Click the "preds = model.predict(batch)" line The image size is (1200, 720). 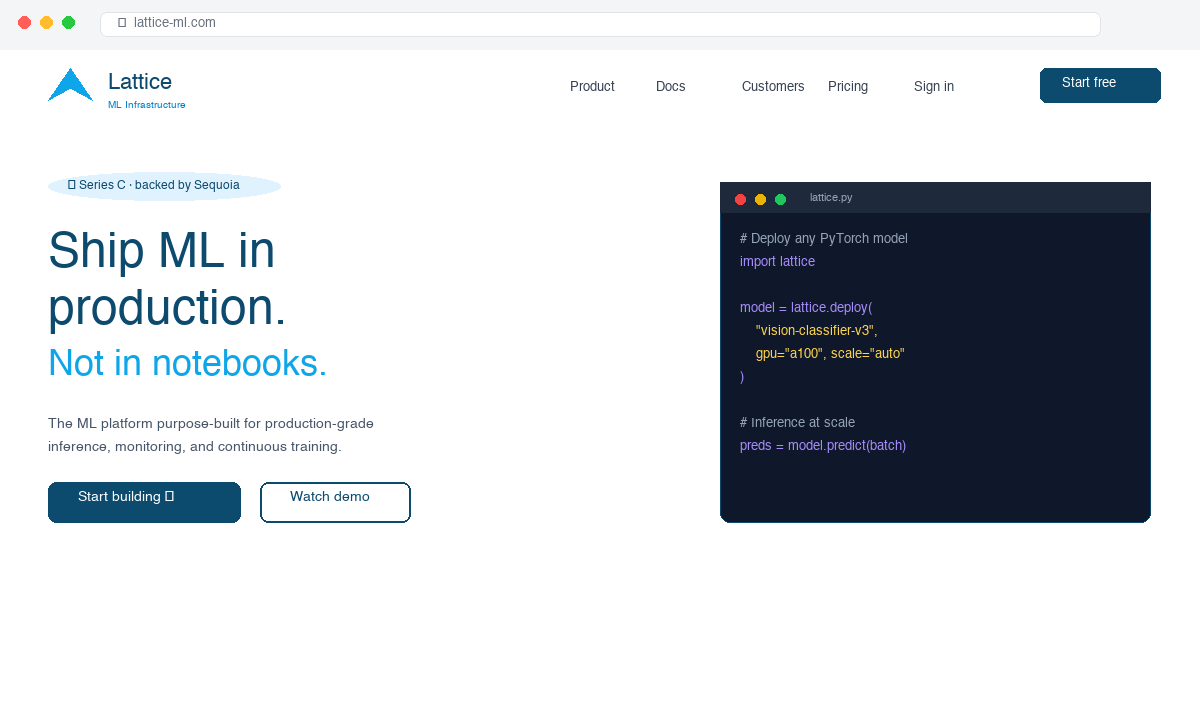click(823, 446)
